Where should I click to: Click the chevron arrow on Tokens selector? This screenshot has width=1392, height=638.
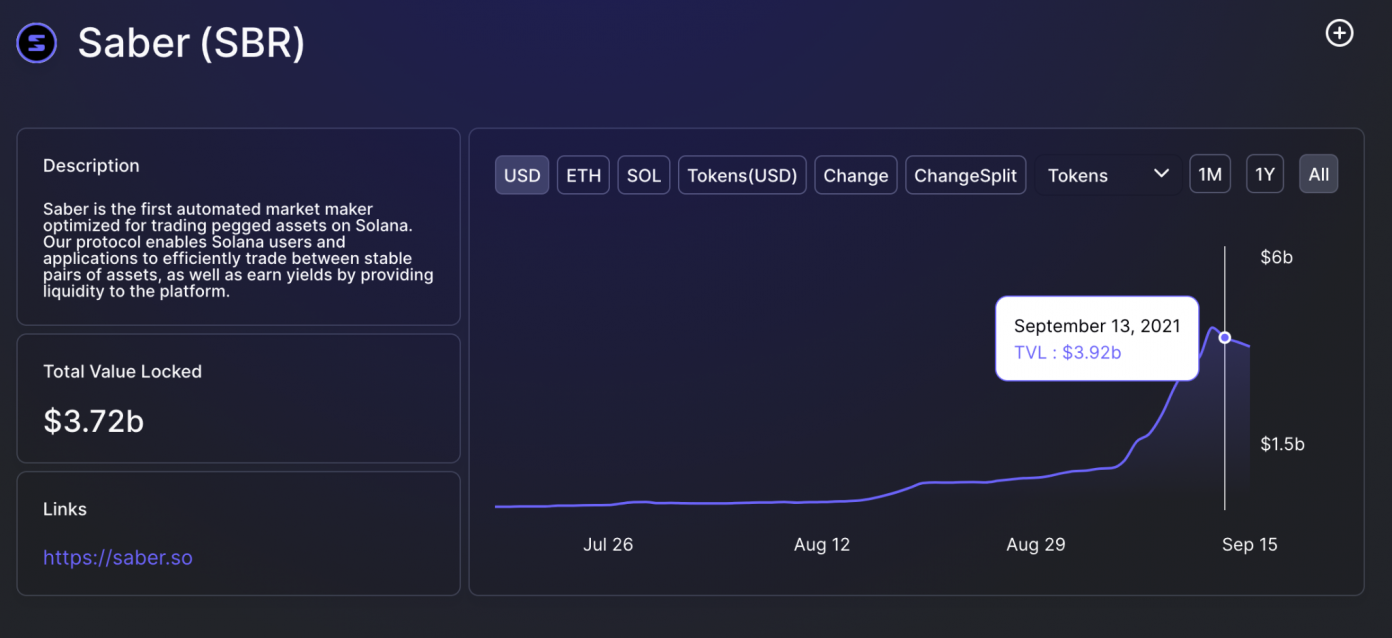[x=1161, y=173]
